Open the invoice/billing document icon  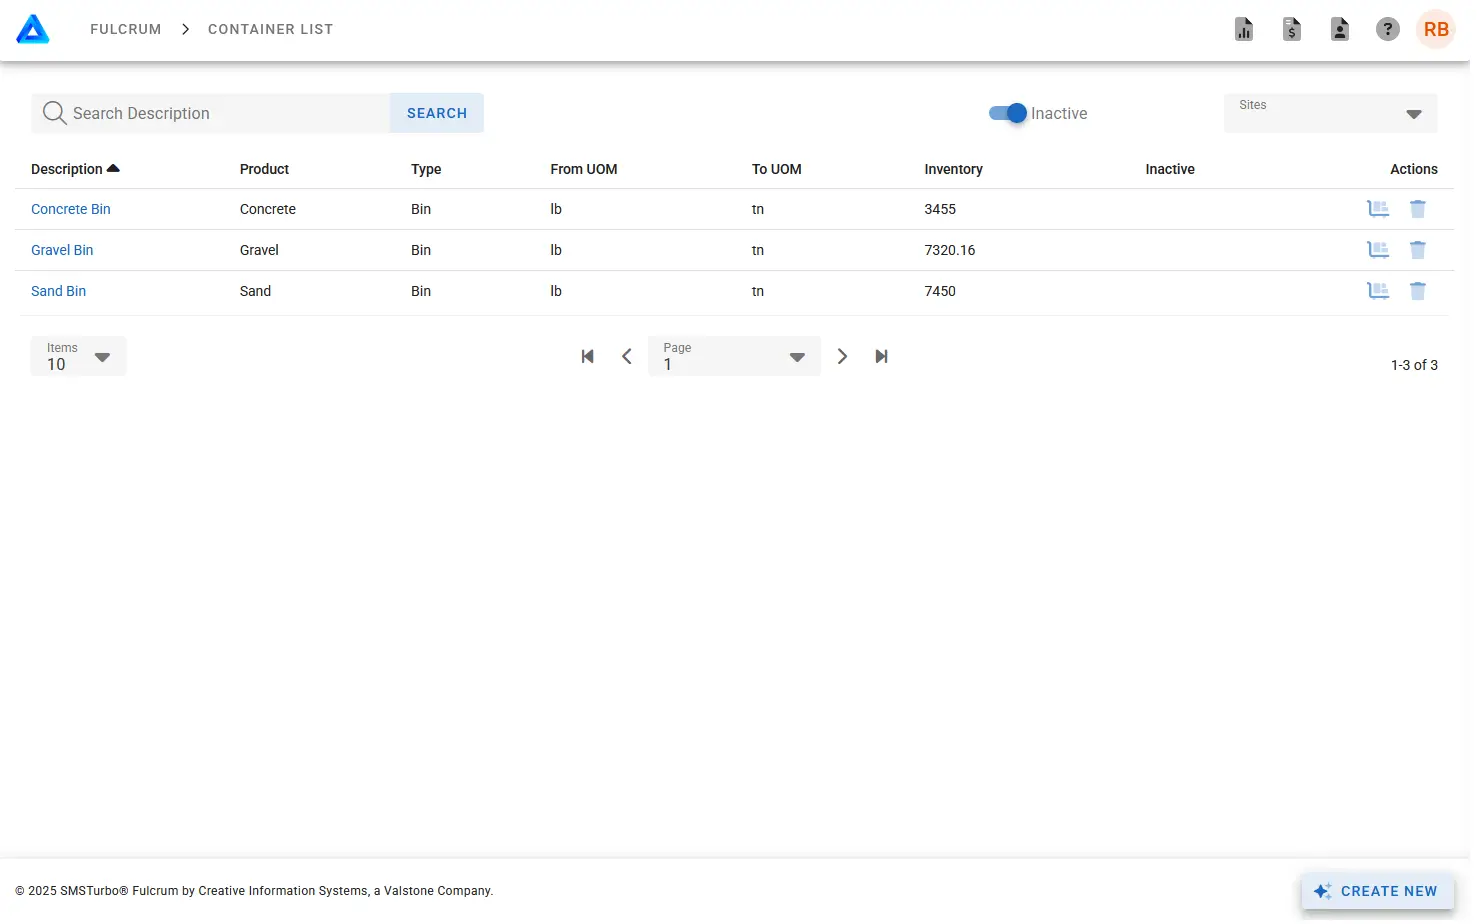pos(1291,29)
